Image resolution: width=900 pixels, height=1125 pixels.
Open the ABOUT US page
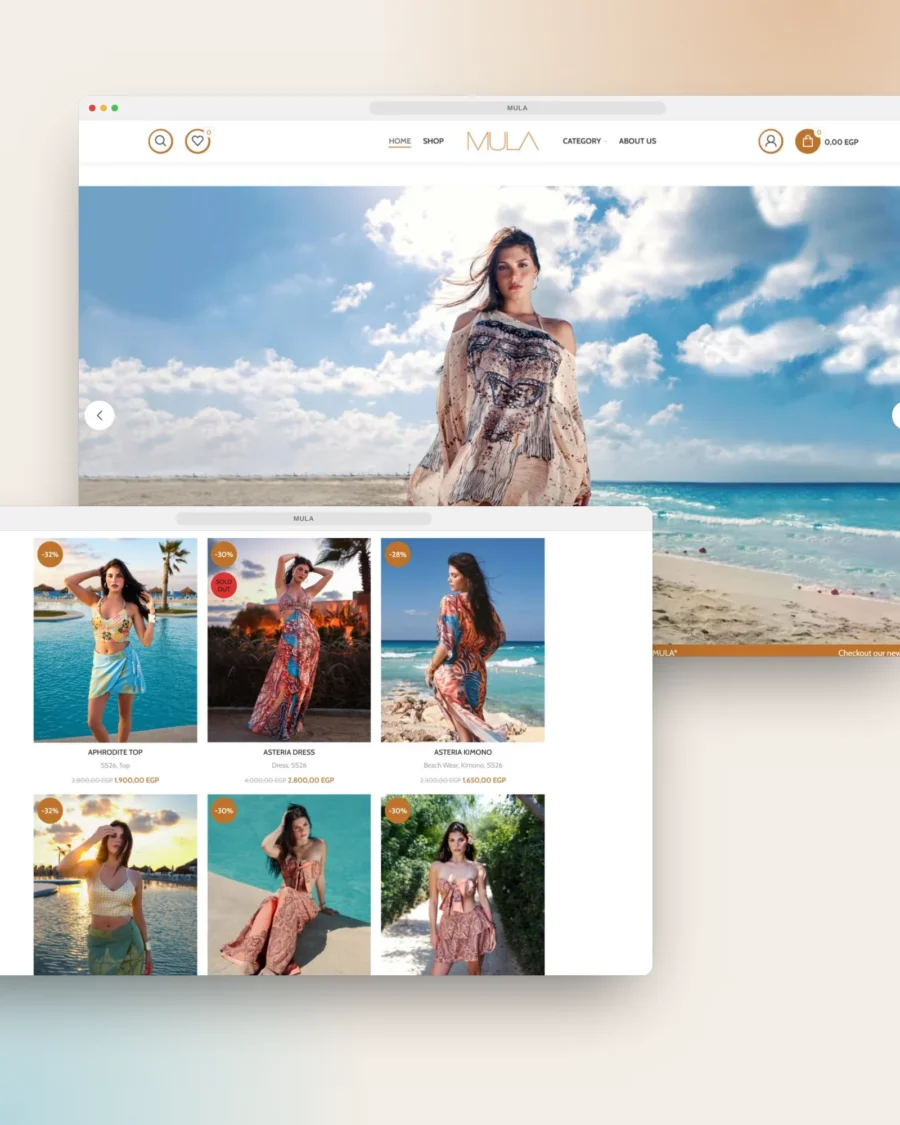(x=637, y=141)
